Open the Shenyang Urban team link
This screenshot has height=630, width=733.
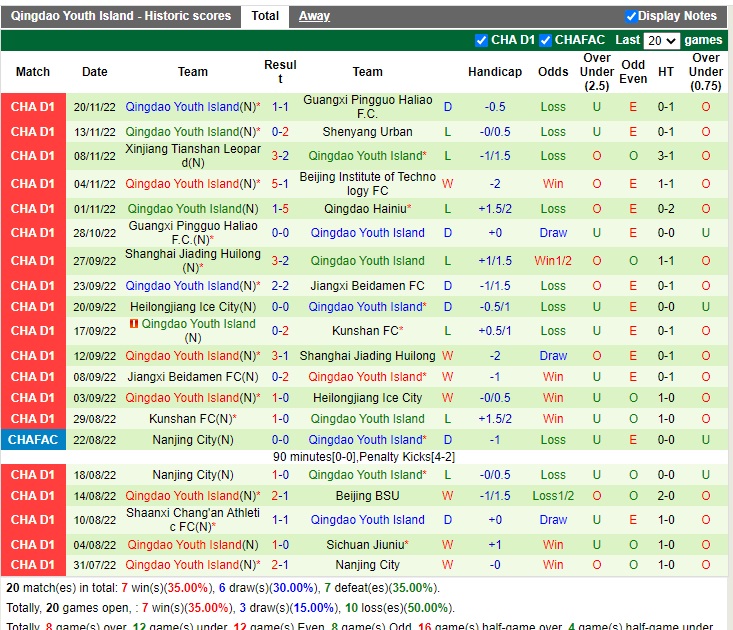(x=367, y=132)
